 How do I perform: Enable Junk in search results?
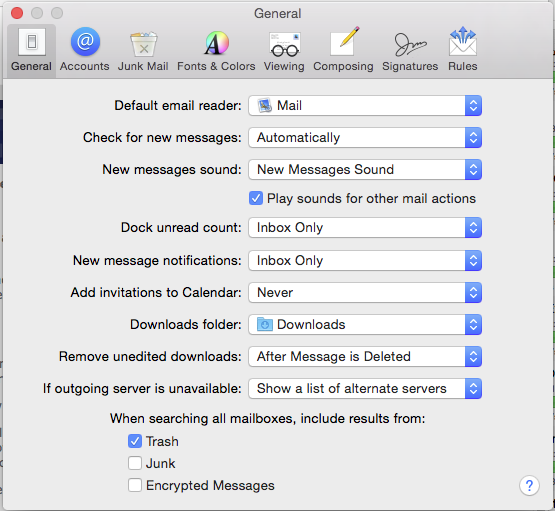point(135,463)
